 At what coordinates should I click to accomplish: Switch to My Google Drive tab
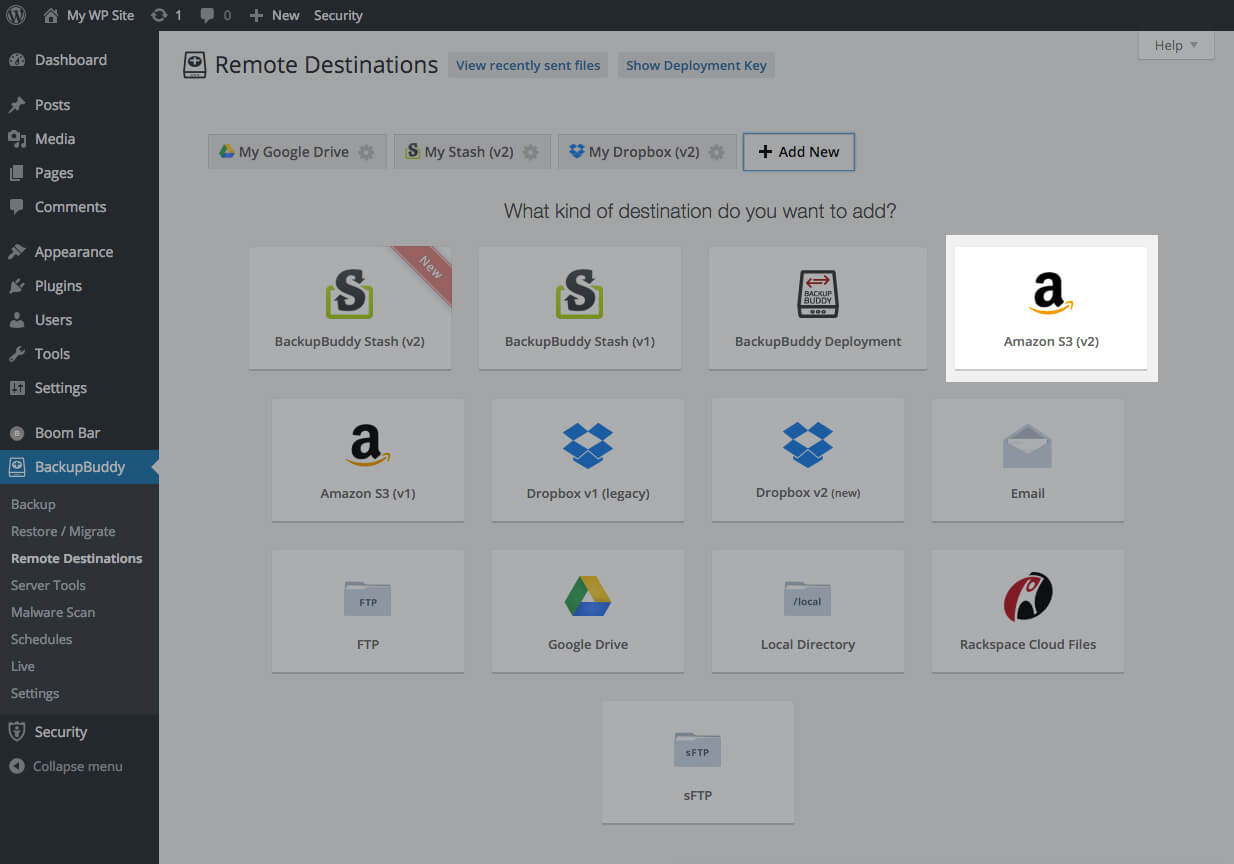click(x=297, y=152)
